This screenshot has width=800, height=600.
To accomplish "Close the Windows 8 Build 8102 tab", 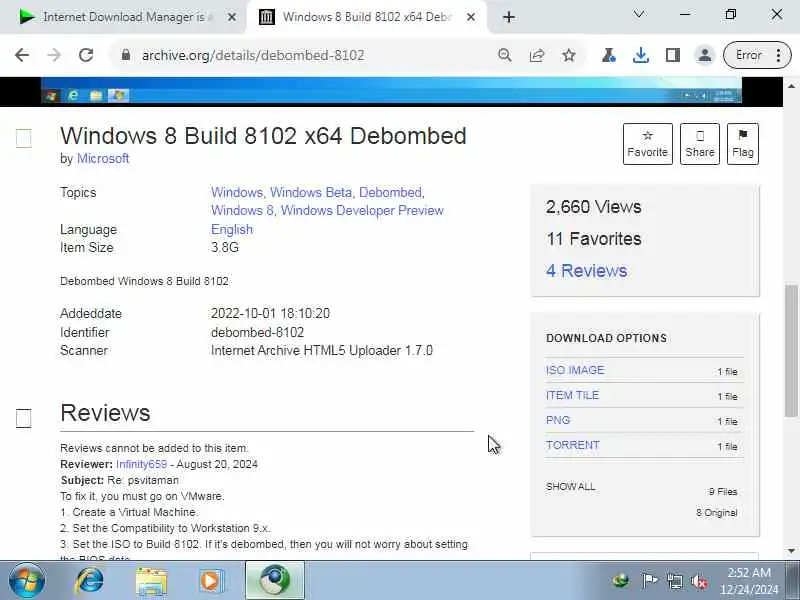I will [471, 17].
